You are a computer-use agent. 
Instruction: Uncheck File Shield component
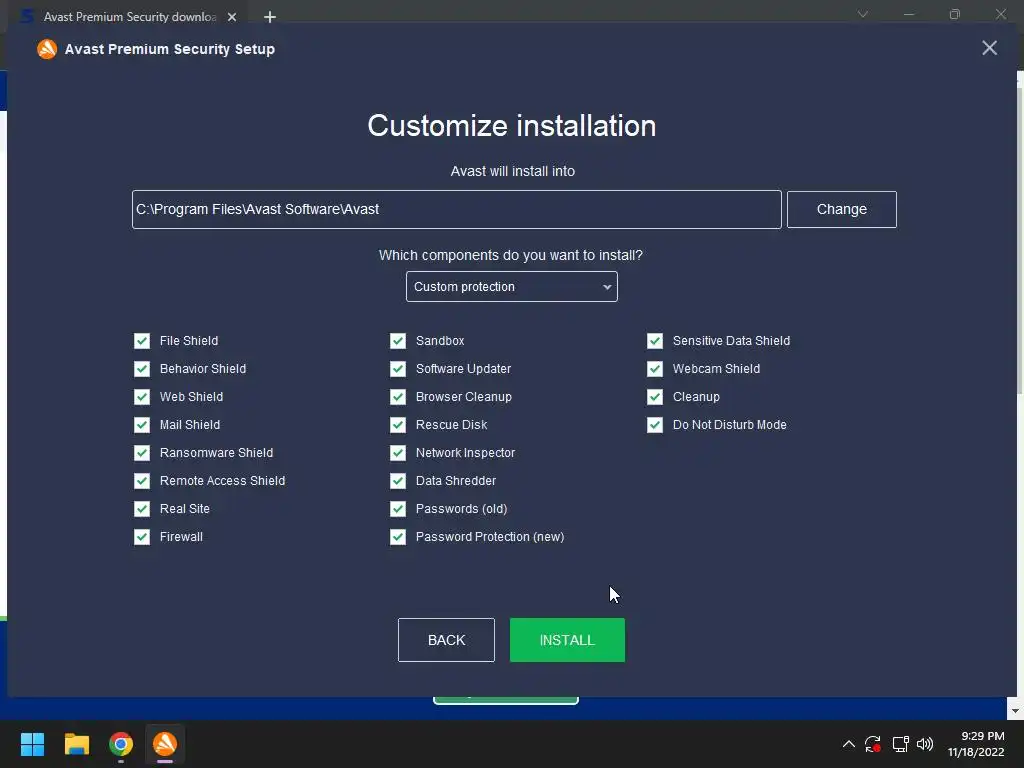(142, 341)
